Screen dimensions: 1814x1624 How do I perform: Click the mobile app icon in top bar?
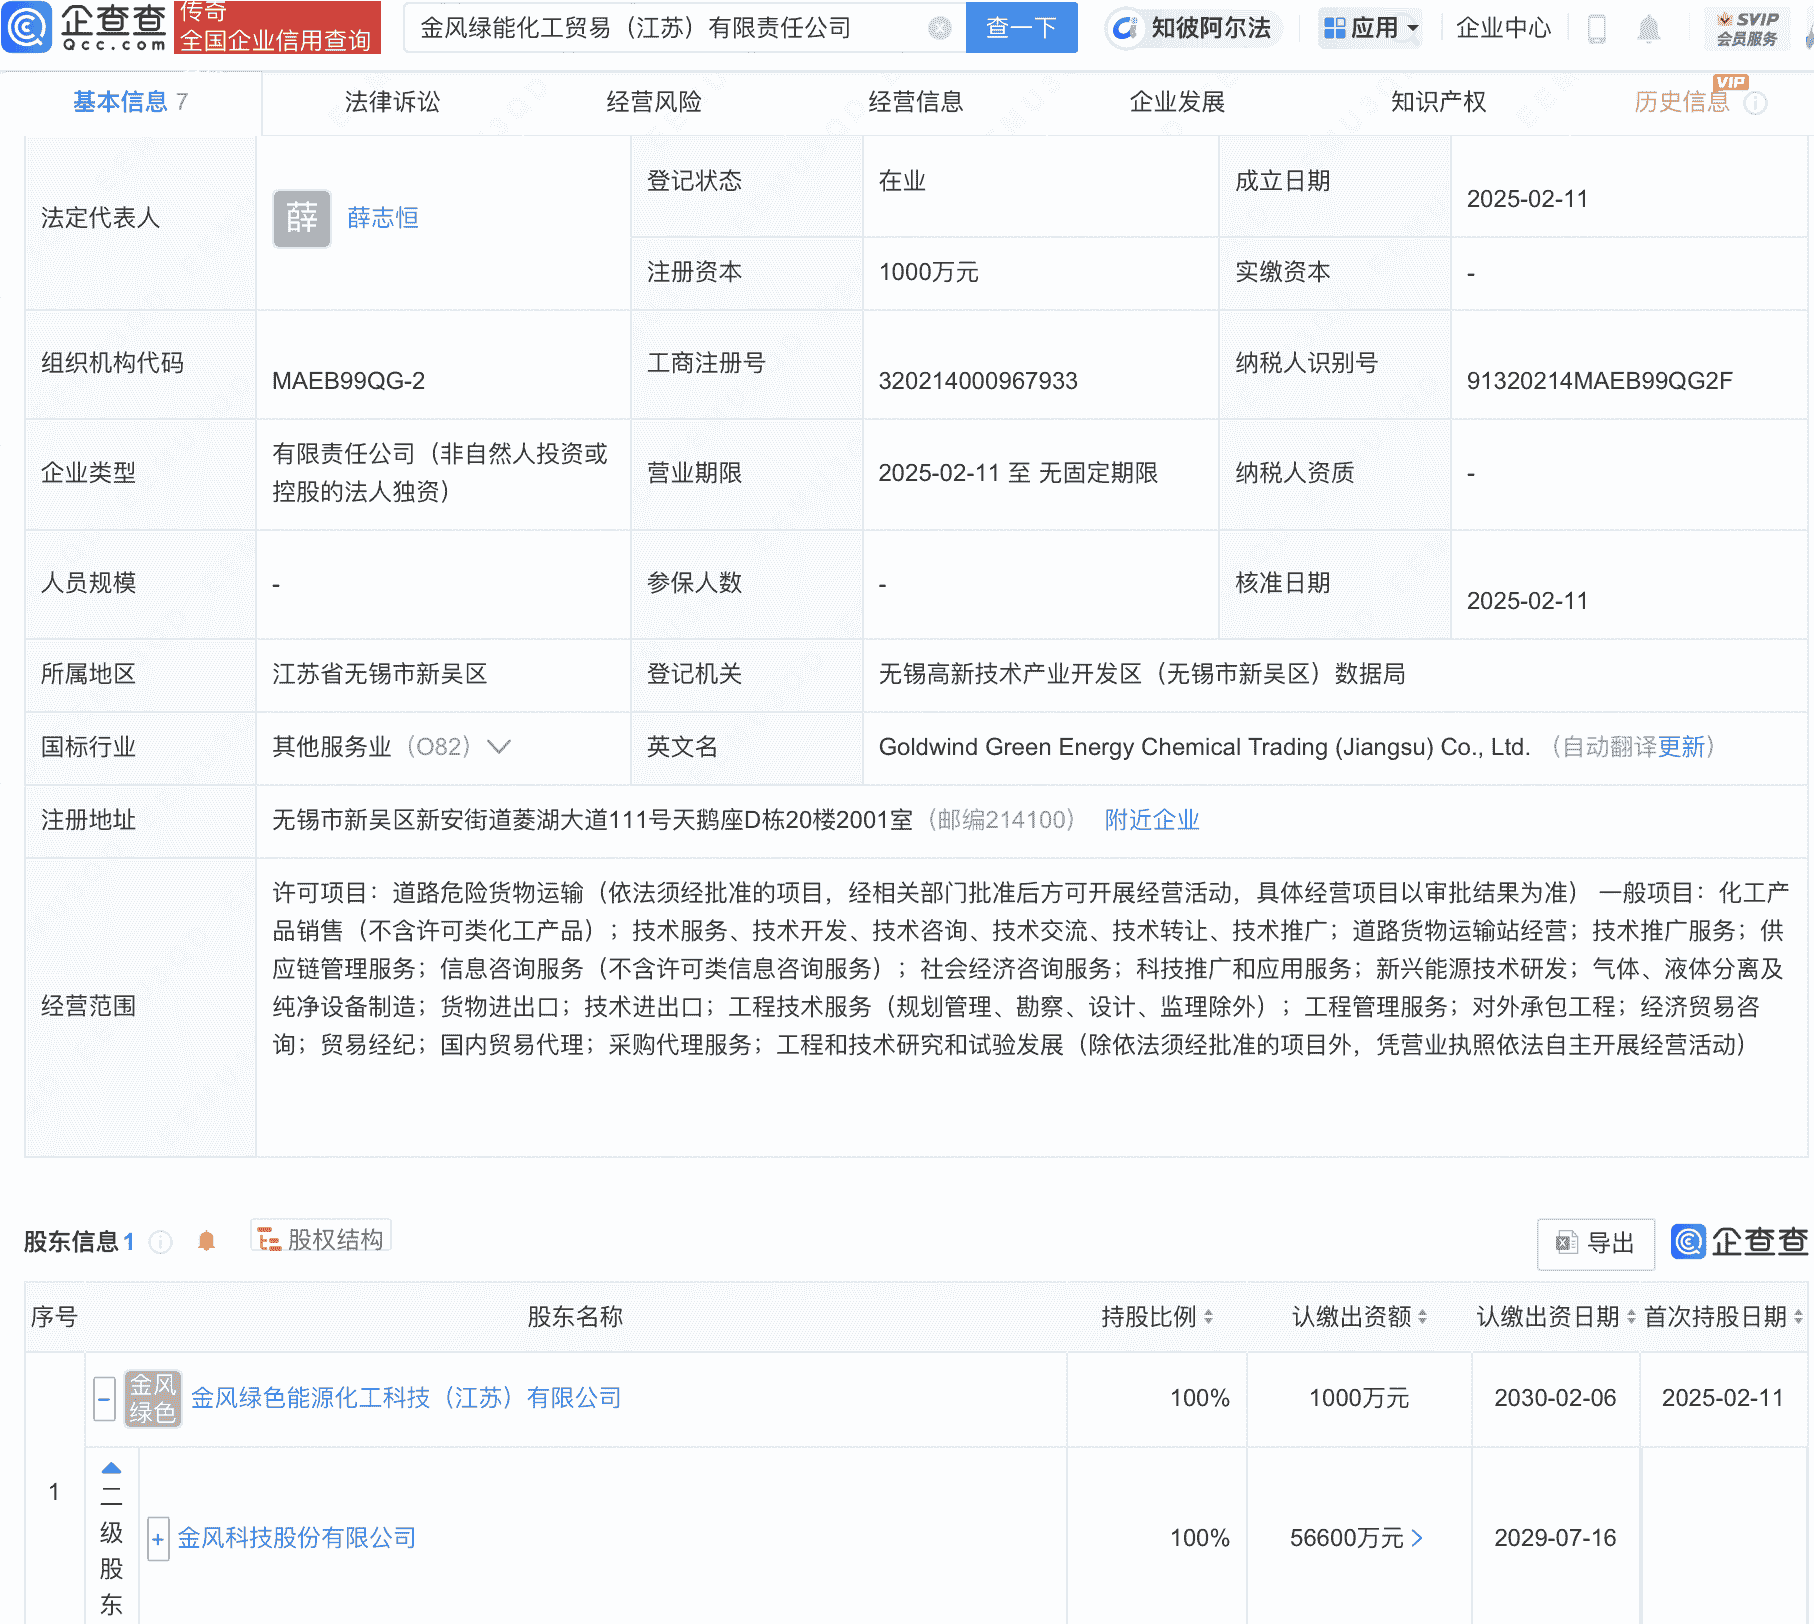click(1595, 28)
